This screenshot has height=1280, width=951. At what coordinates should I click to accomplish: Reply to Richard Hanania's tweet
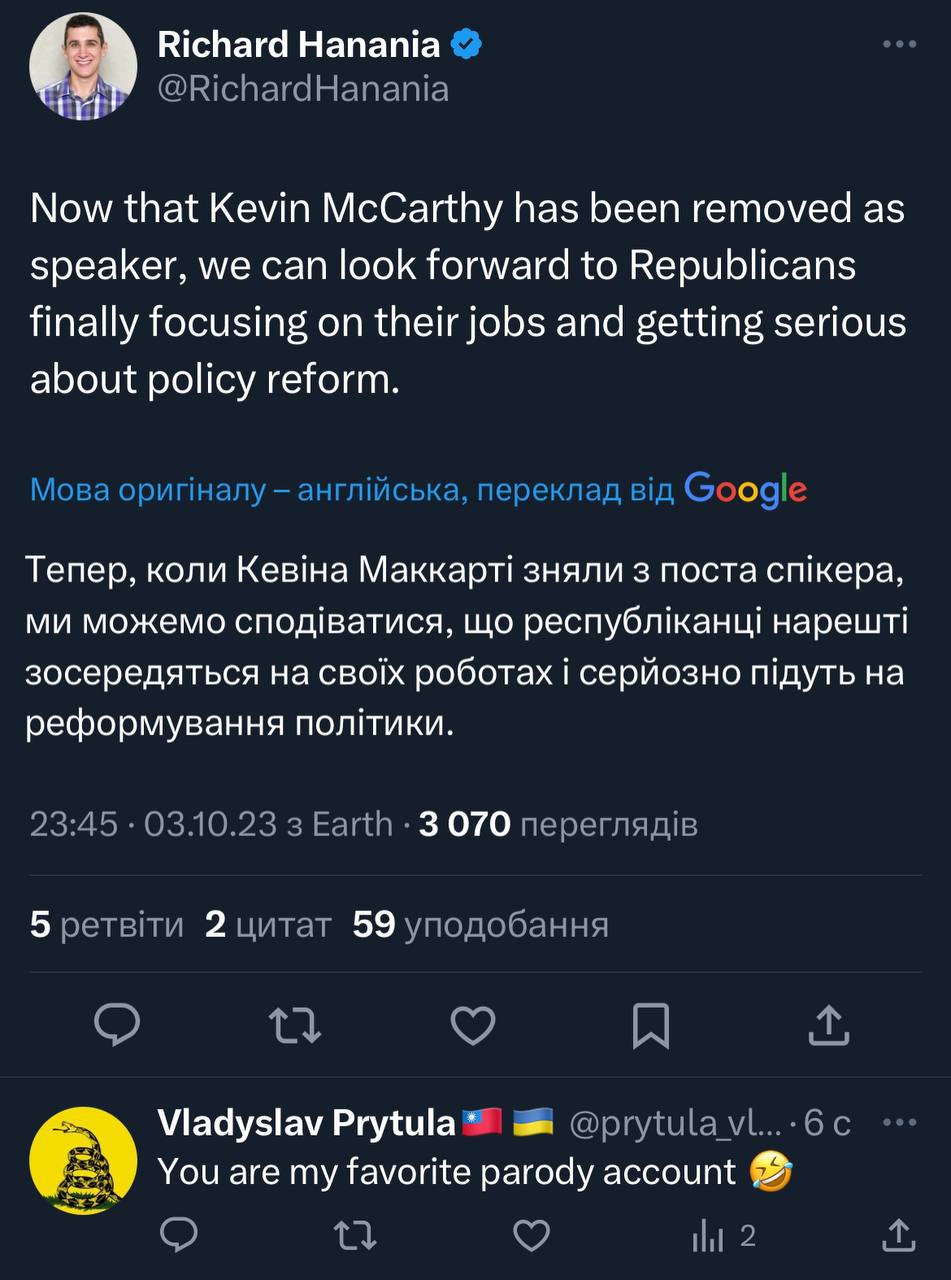point(117,1024)
